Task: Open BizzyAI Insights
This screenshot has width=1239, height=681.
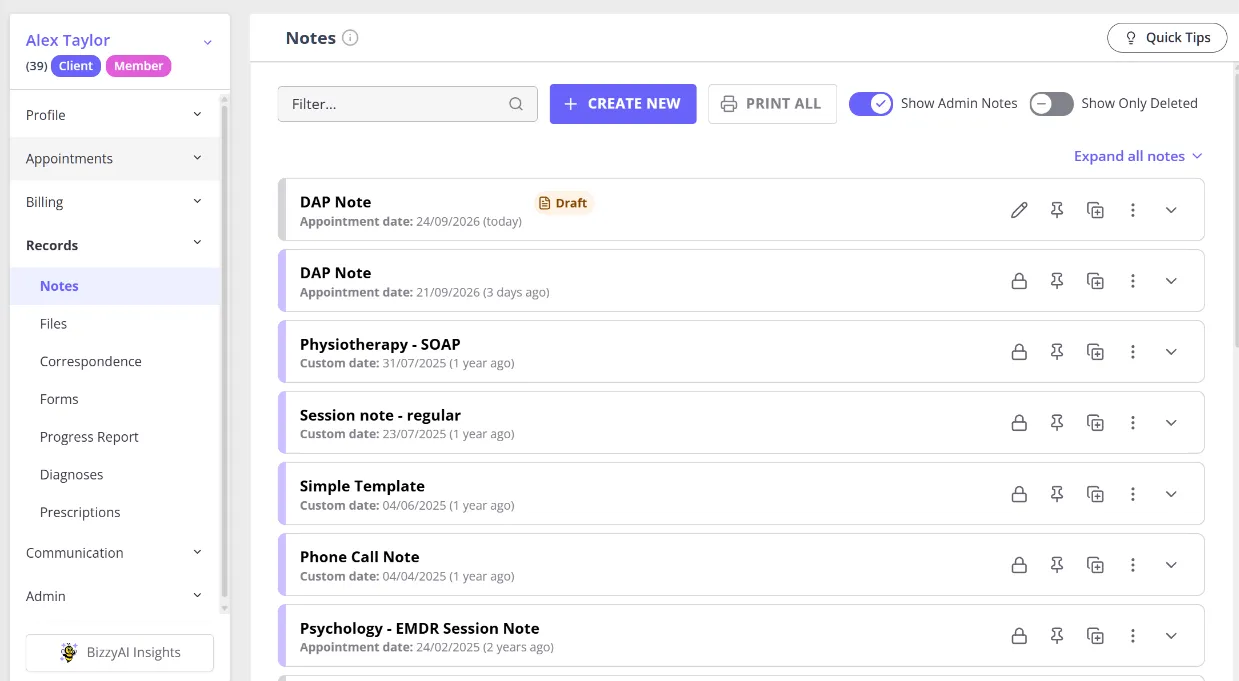Action: coord(120,653)
